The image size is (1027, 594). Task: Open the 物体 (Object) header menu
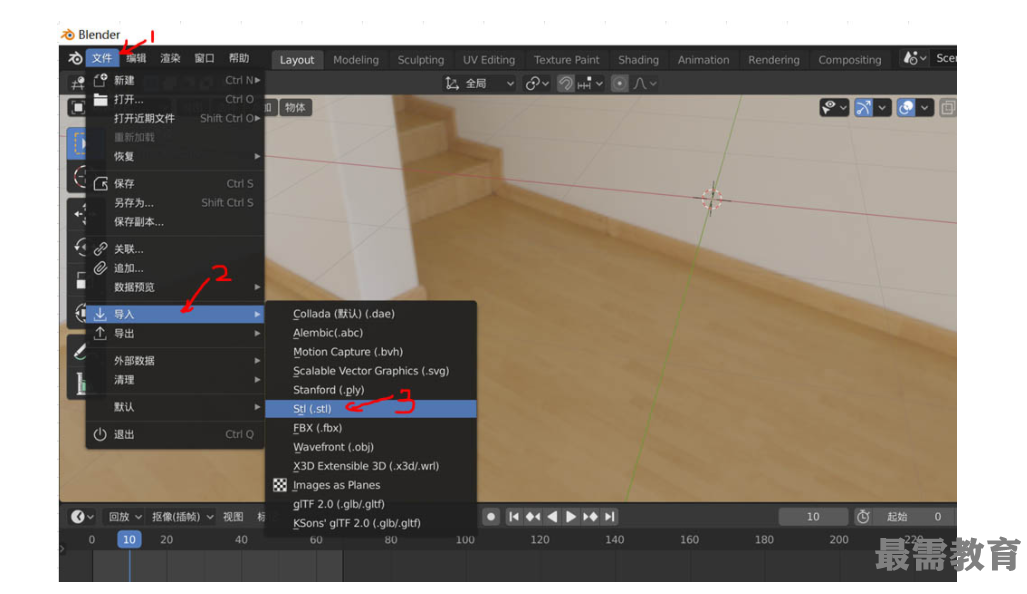[295, 107]
